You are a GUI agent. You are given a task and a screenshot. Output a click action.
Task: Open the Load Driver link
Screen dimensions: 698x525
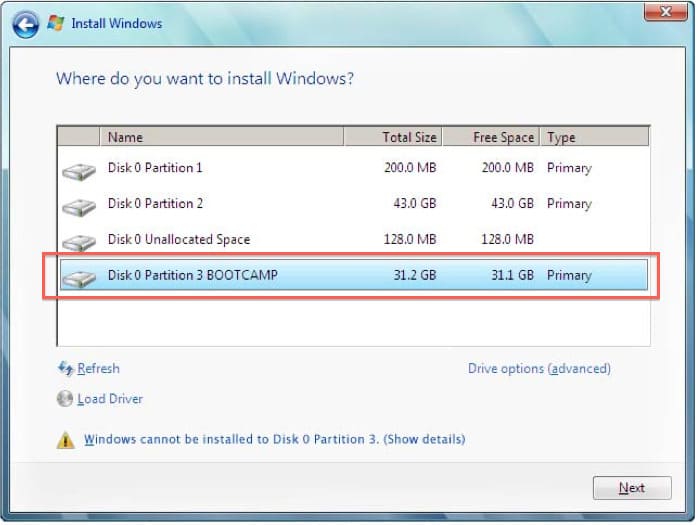tap(110, 399)
